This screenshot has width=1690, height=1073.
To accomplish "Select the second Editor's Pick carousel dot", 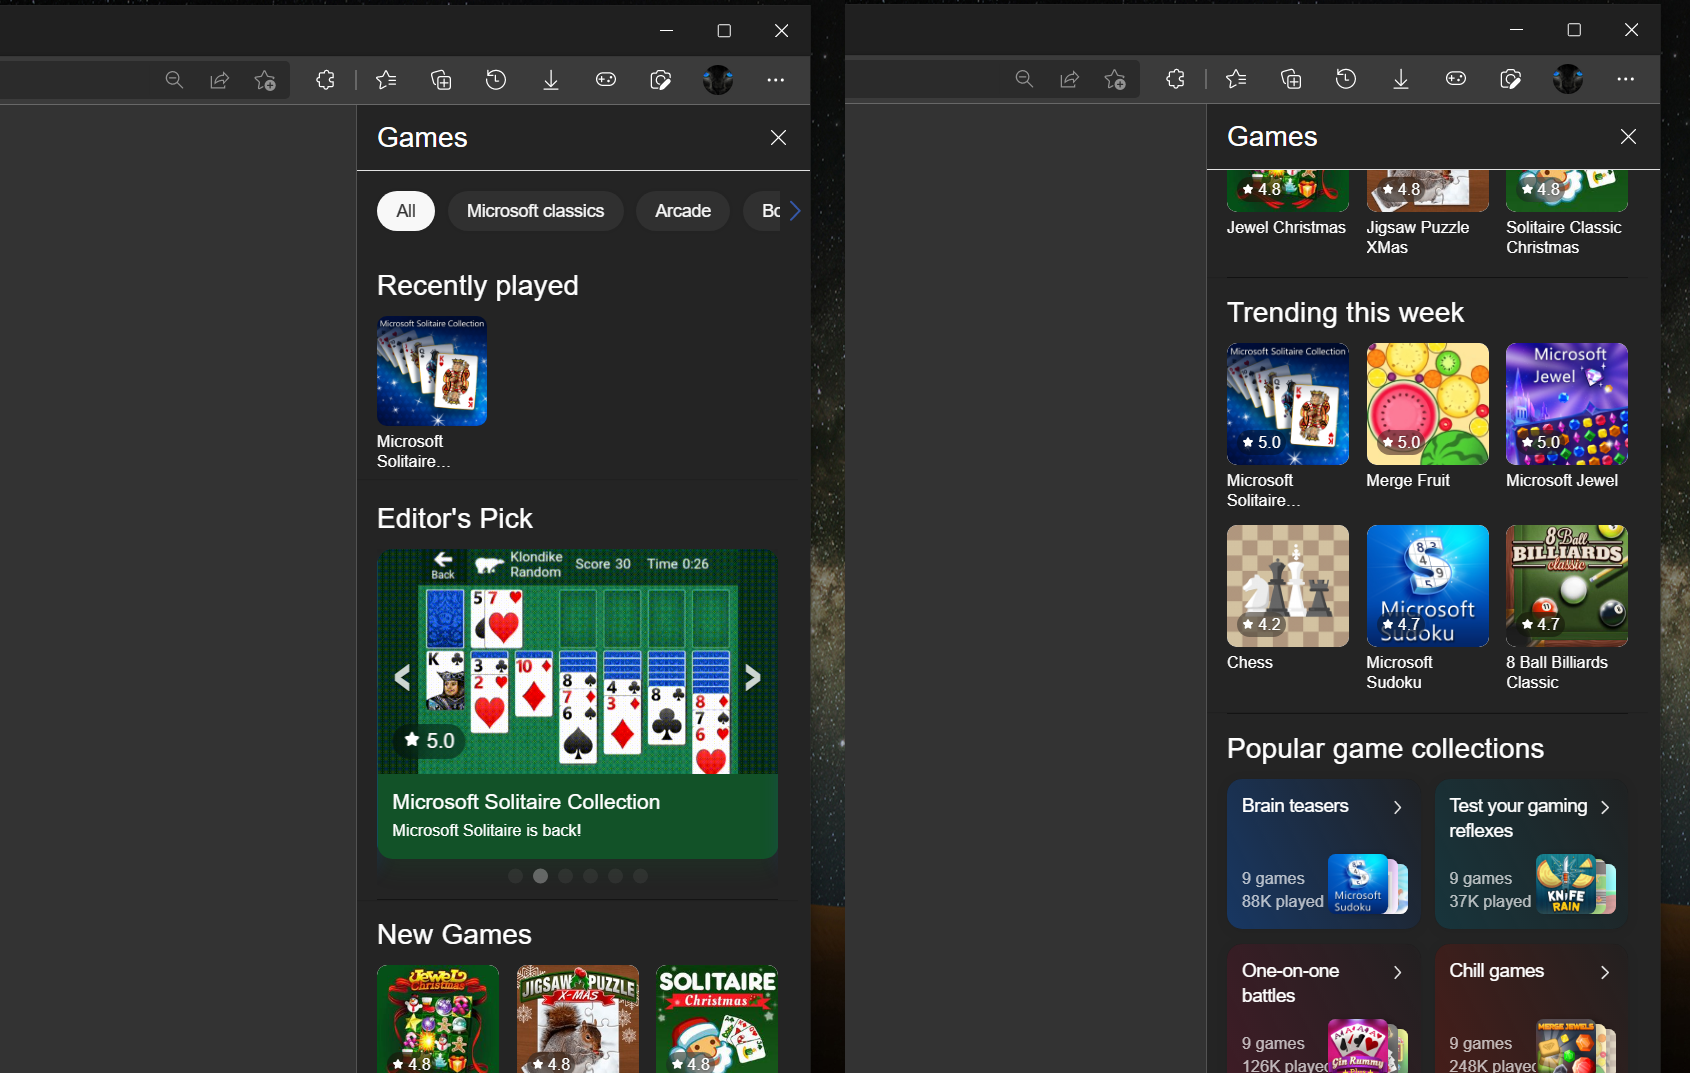I will [x=541, y=876].
